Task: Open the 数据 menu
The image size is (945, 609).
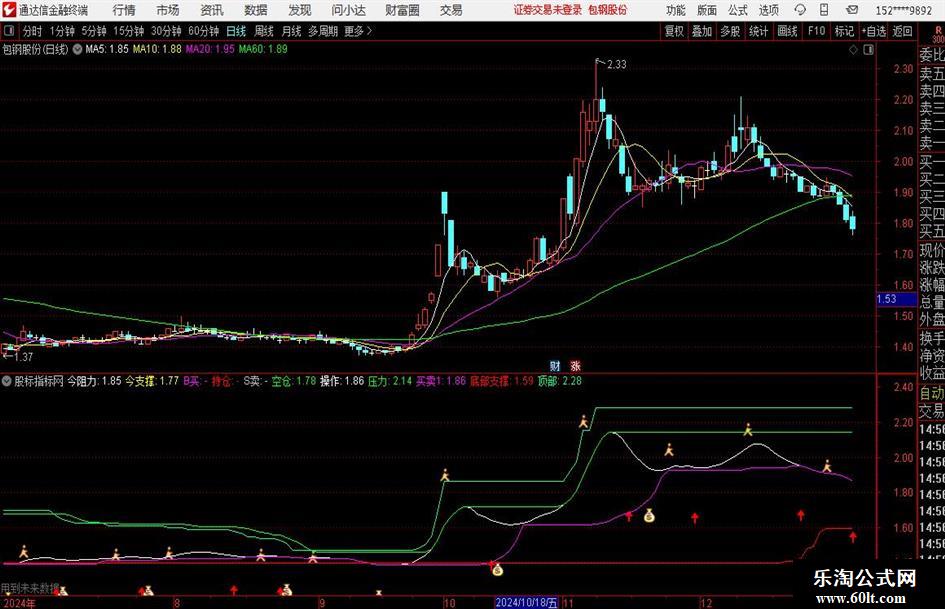Action: tap(256, 10)
